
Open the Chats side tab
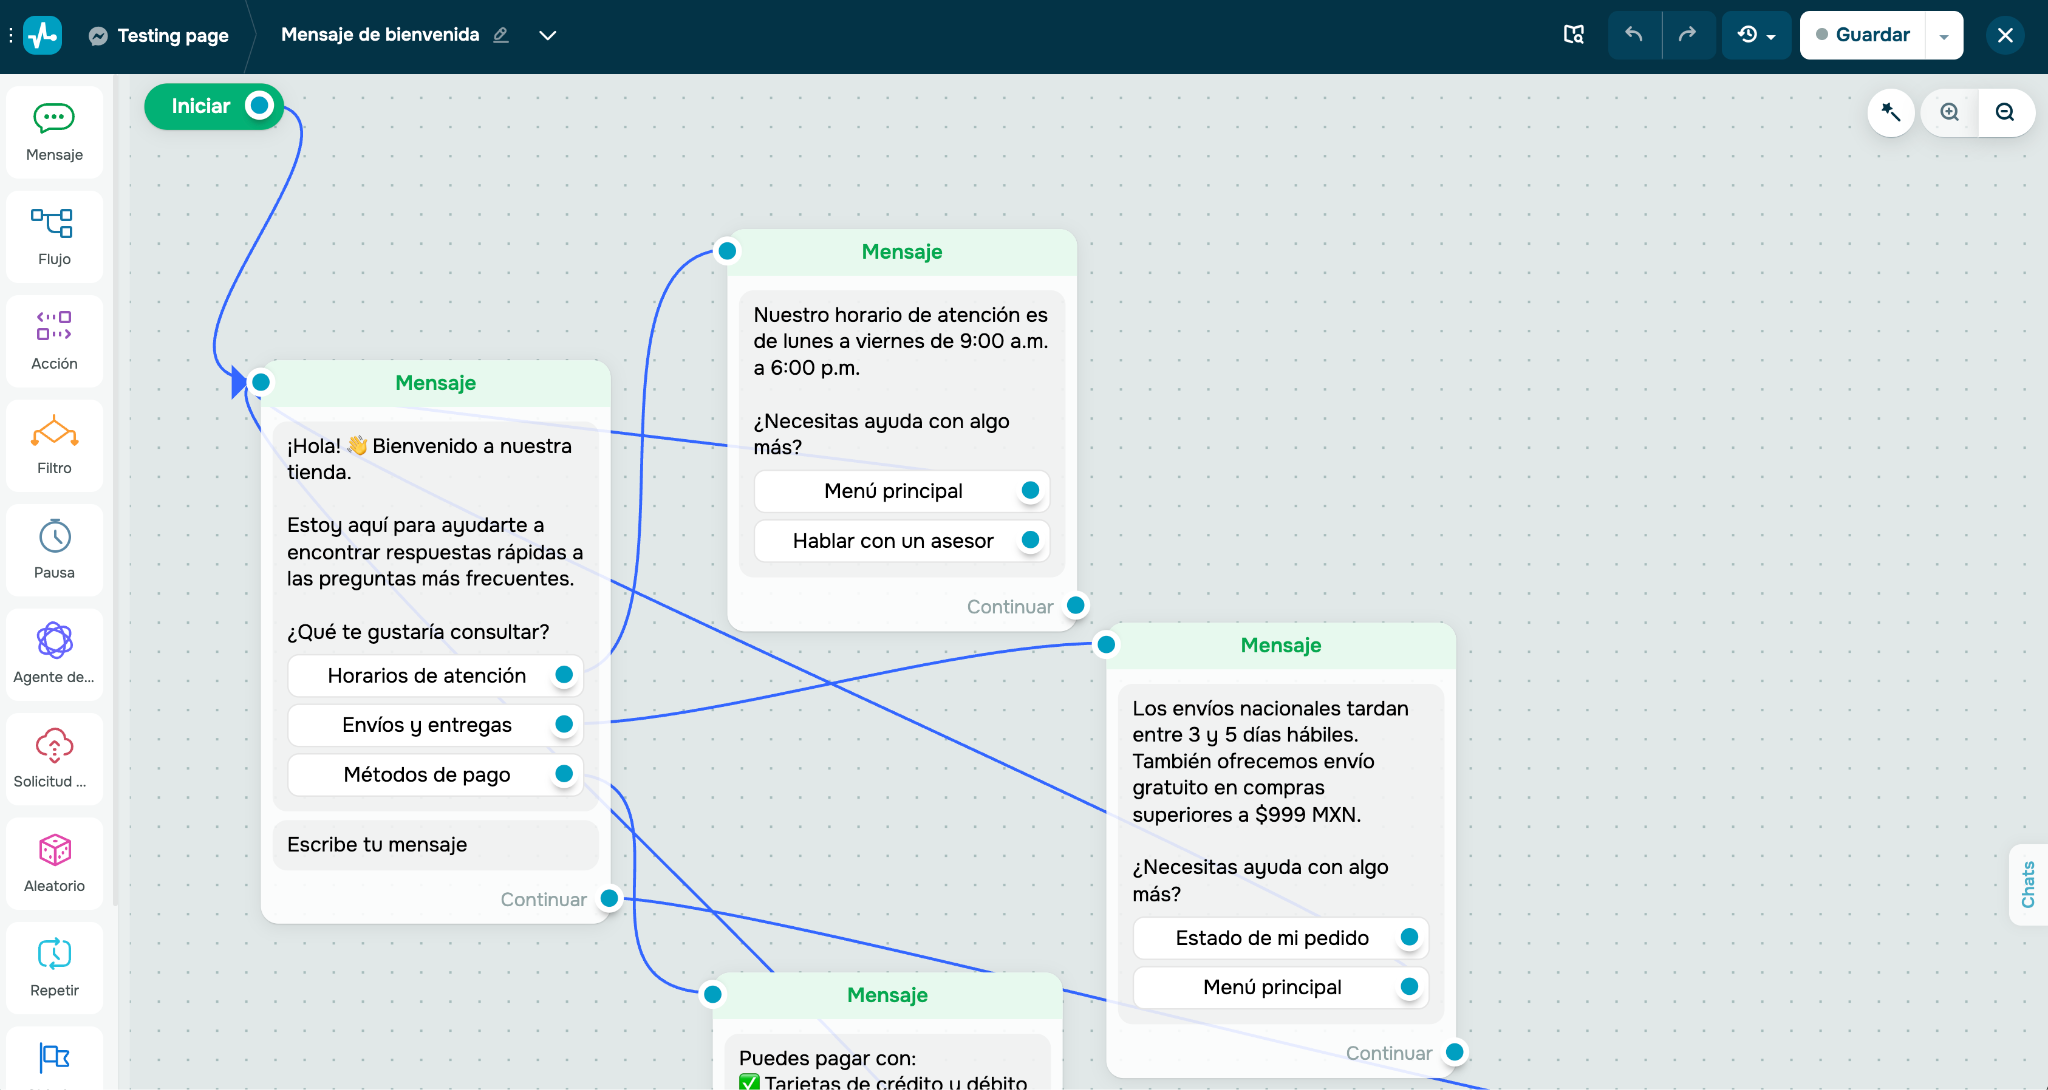coord(2028,885)
